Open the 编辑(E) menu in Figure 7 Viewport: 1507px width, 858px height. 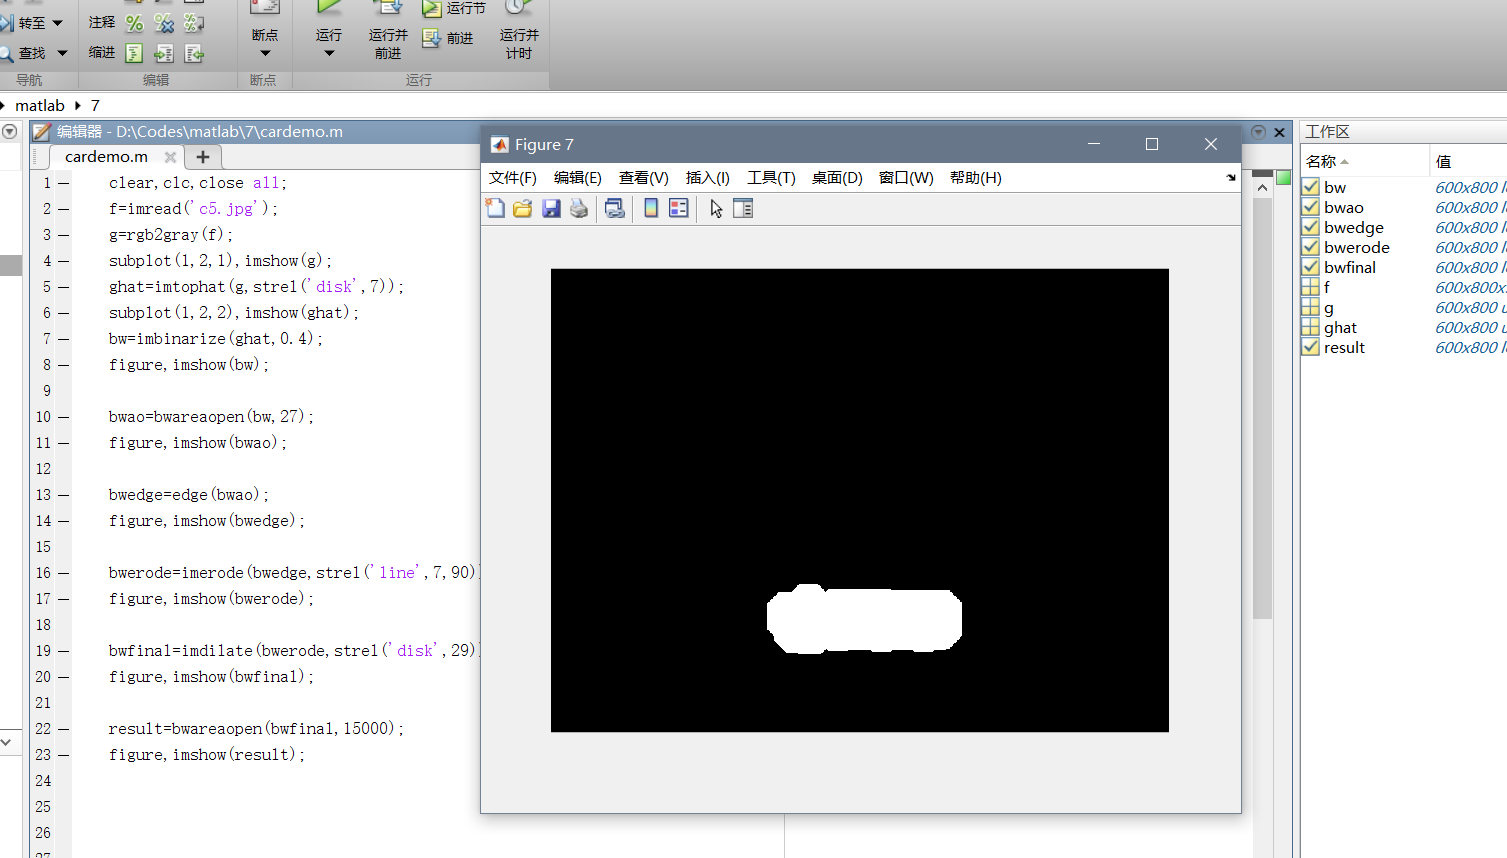pos(578,178)
